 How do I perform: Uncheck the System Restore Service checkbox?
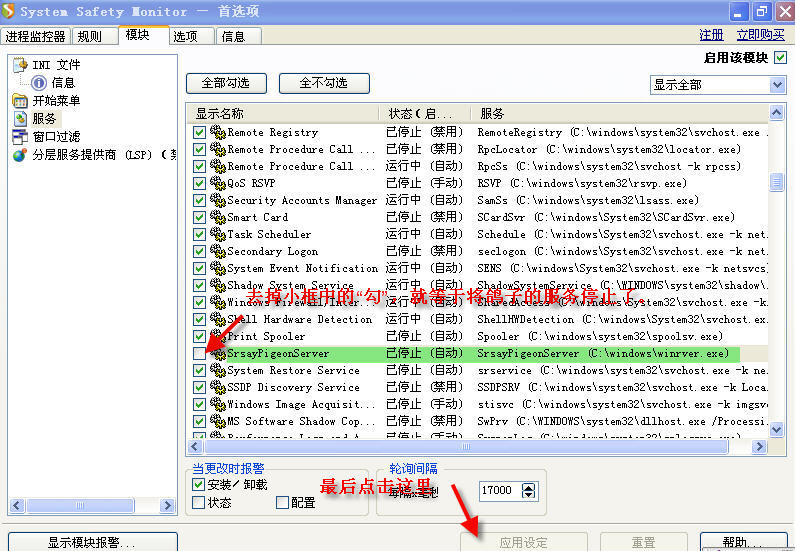point(199,370)
